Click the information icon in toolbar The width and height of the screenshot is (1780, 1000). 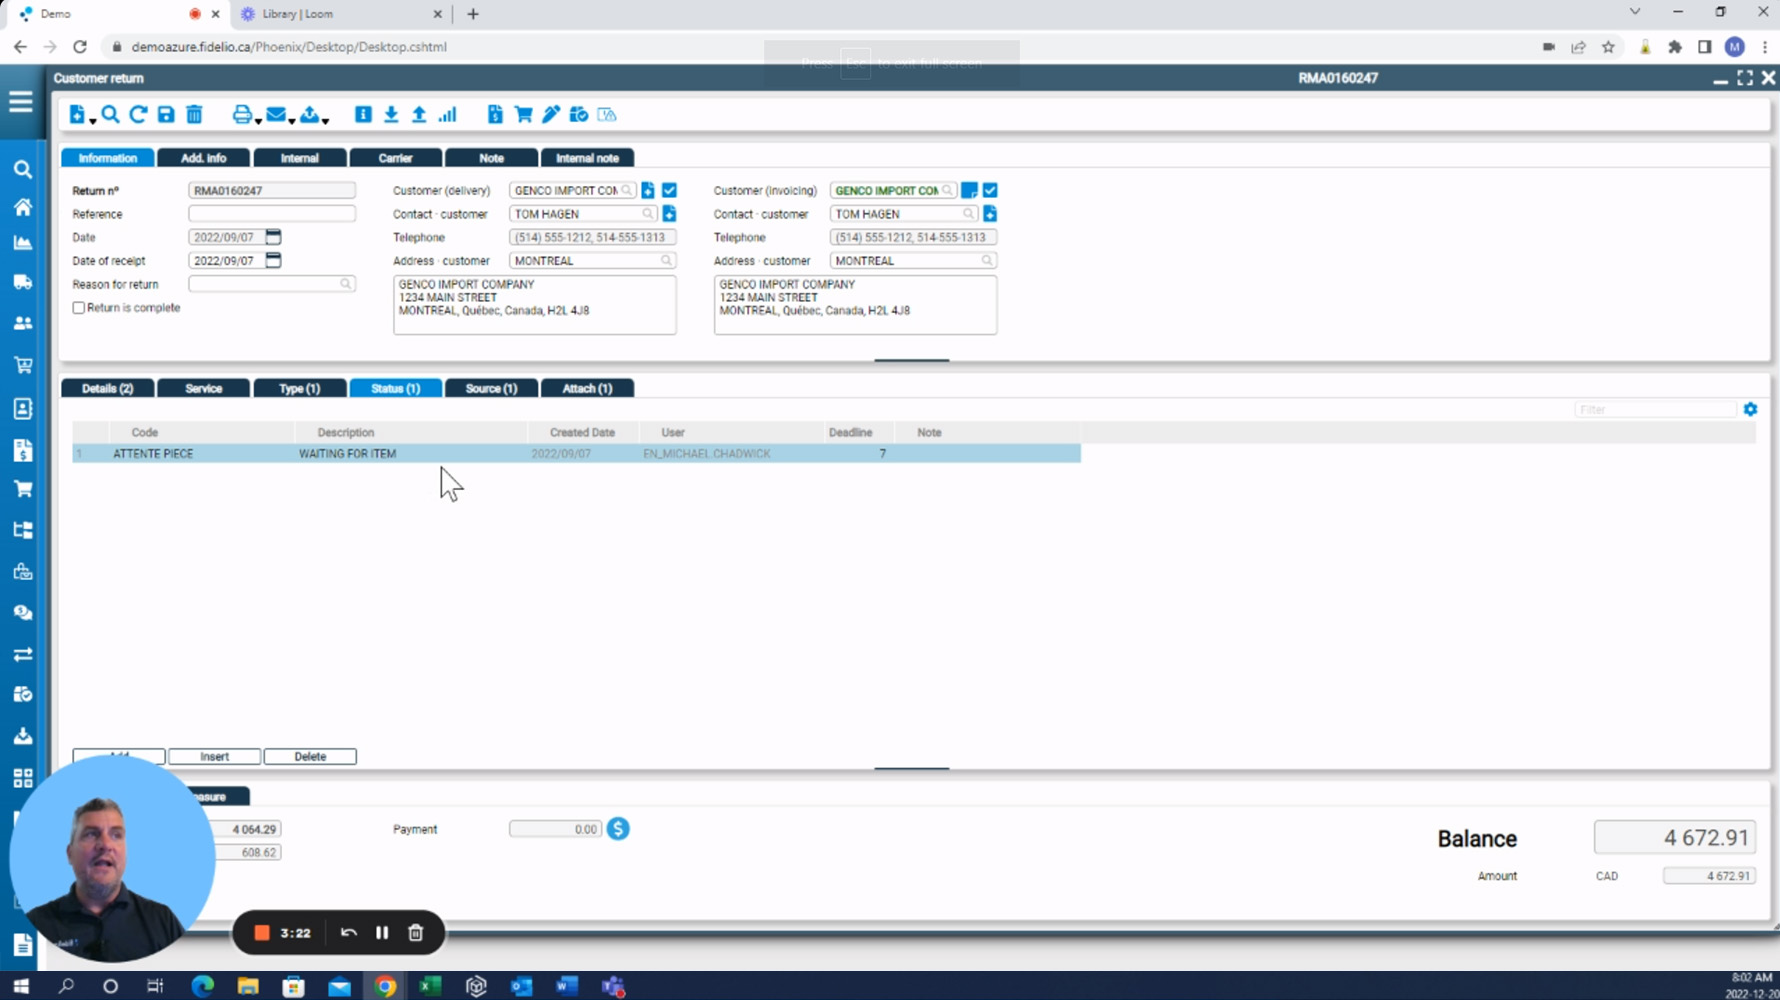363,114
